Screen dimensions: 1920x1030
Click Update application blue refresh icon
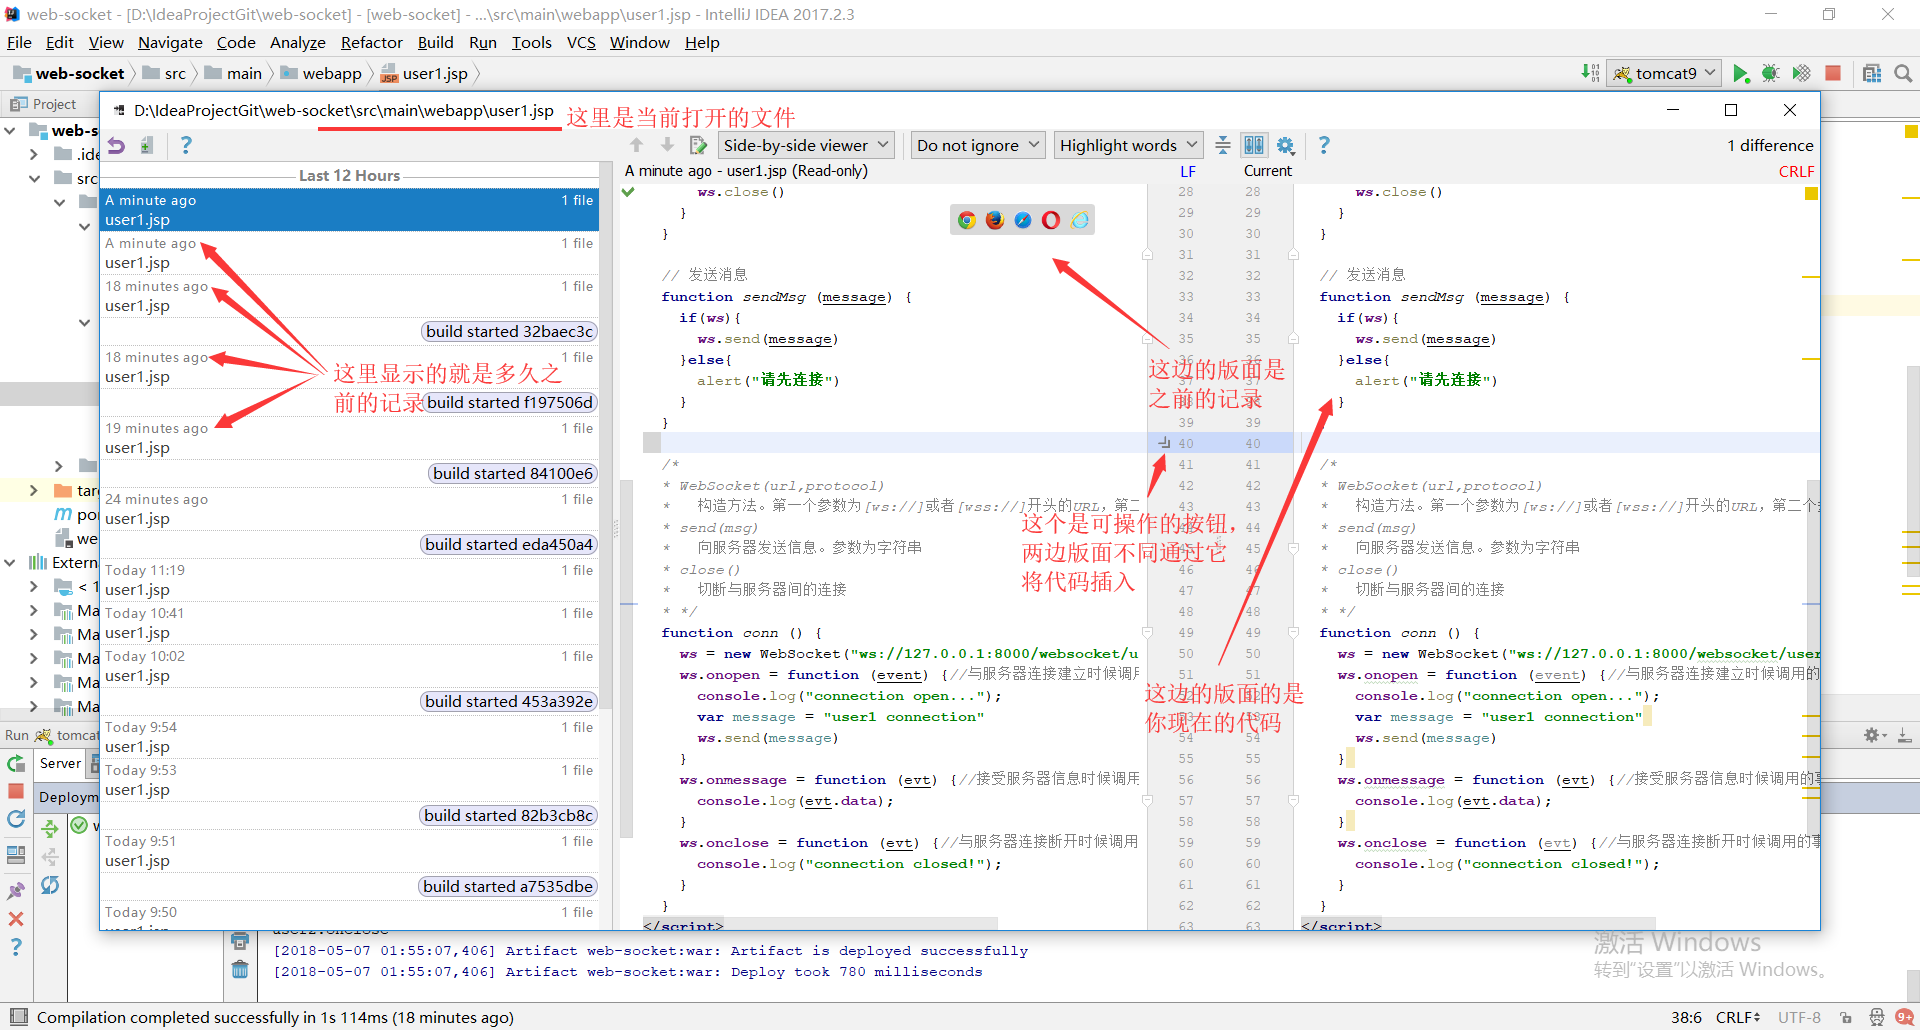(x=16, y=819)
